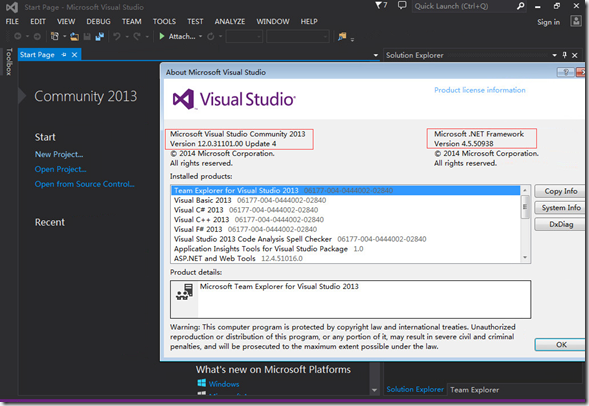The width and height of the screenshot is (589, 406).
Task: Open the TEST menu
Action: [195, 21]
